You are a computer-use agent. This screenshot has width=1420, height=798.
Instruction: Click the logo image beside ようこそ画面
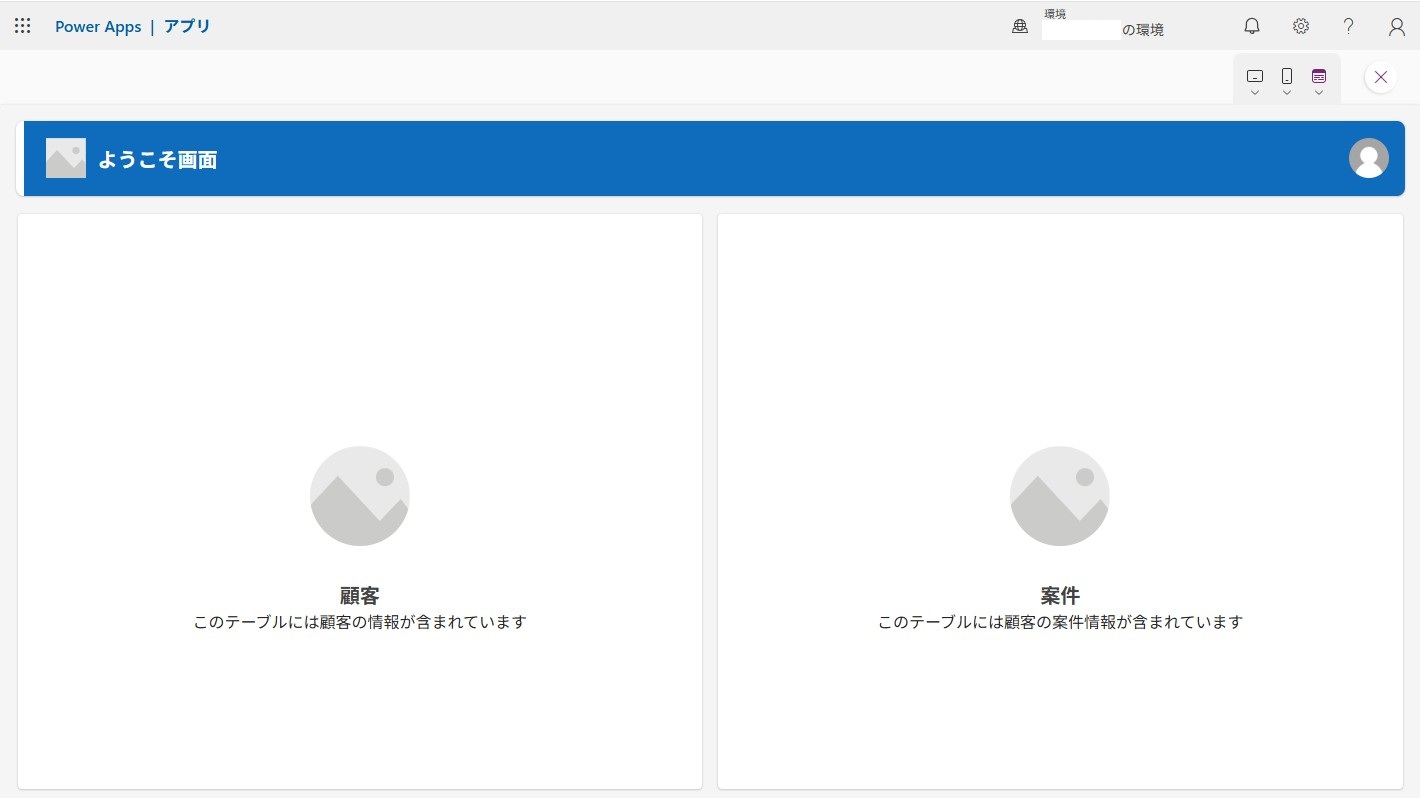pos(66,158)
